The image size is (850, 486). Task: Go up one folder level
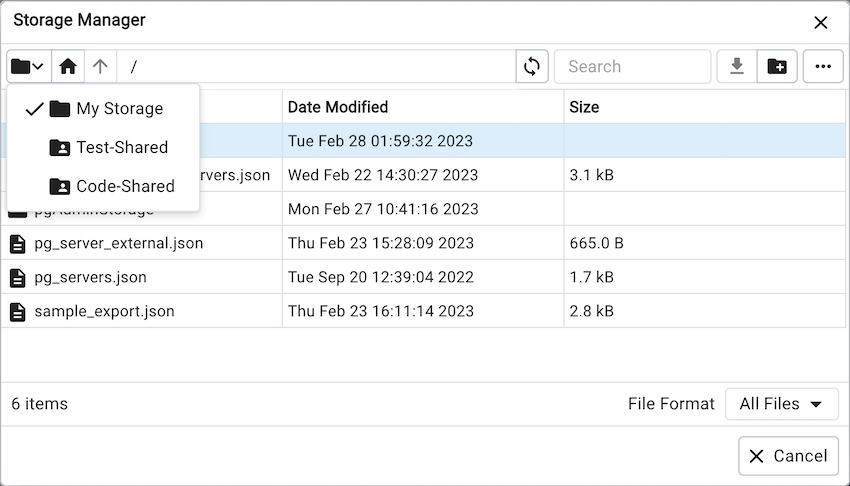[x=100, y=67]
